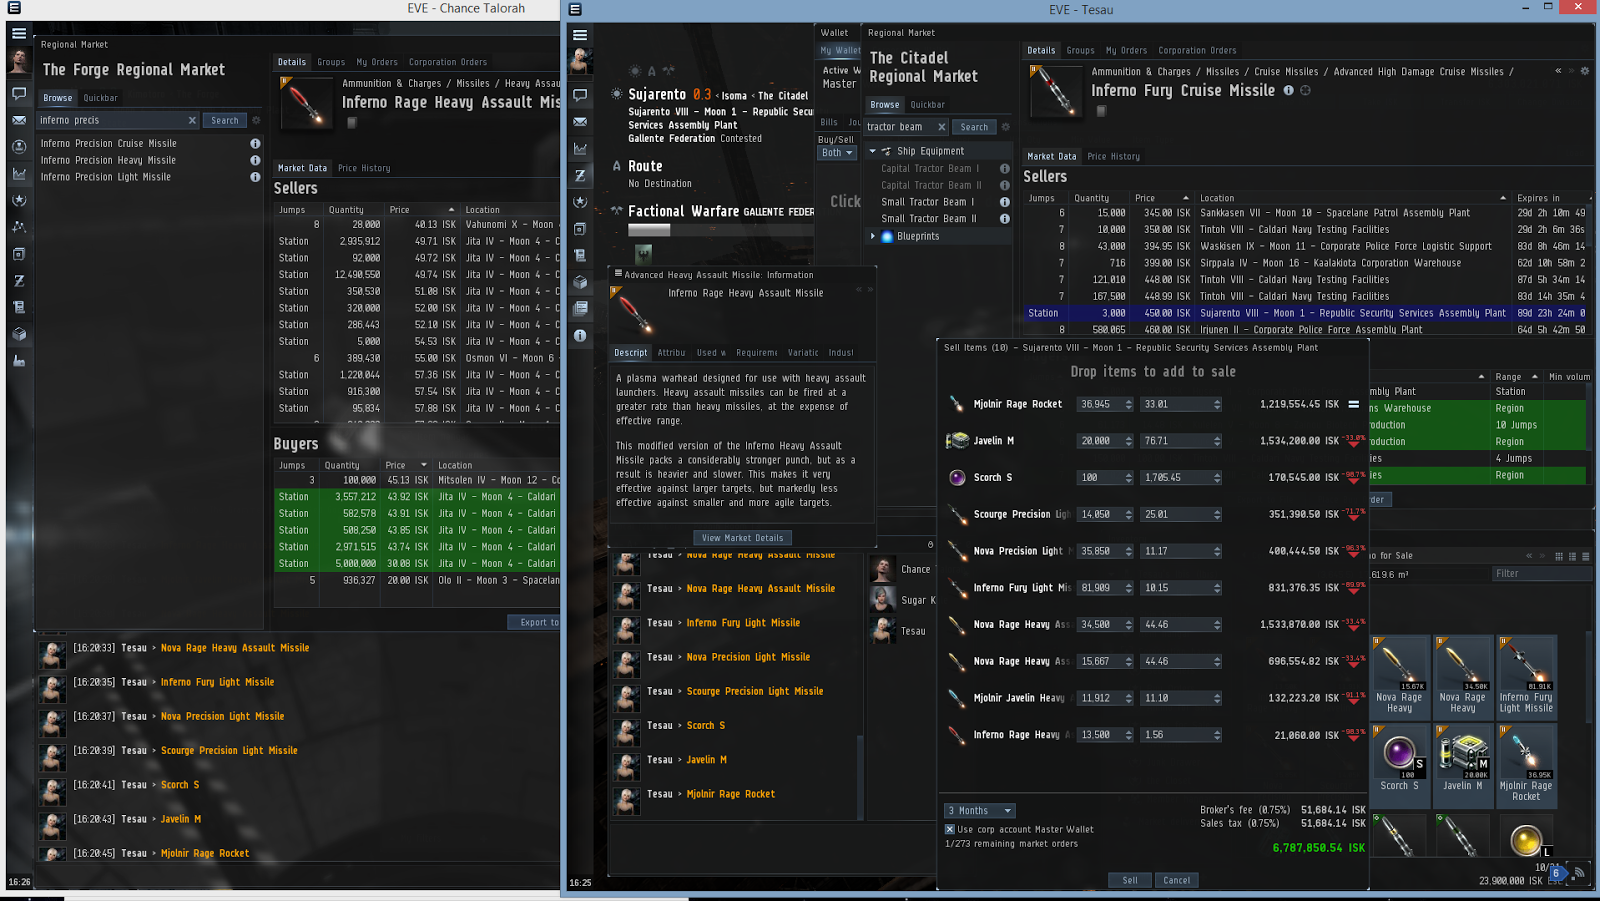The height and width of the screenshot is (901, 1600).
Task: Open the Neocom menu in Tesau's window
Action: [x=580, y=34]
